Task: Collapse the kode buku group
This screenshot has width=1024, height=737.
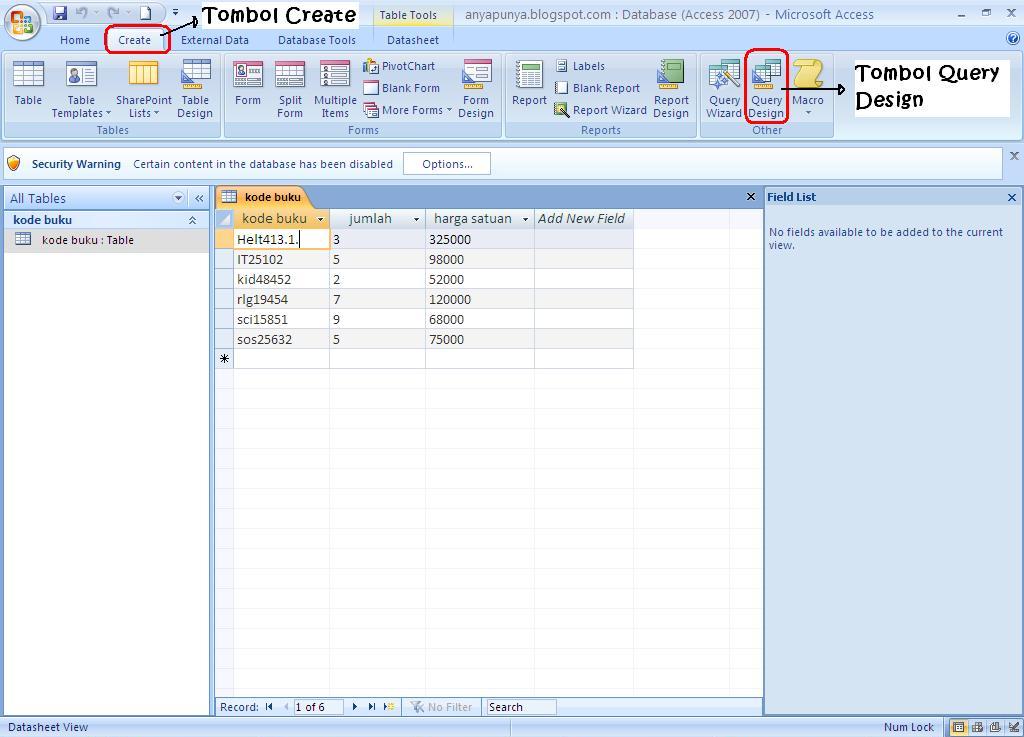Action: click(193, 221)
